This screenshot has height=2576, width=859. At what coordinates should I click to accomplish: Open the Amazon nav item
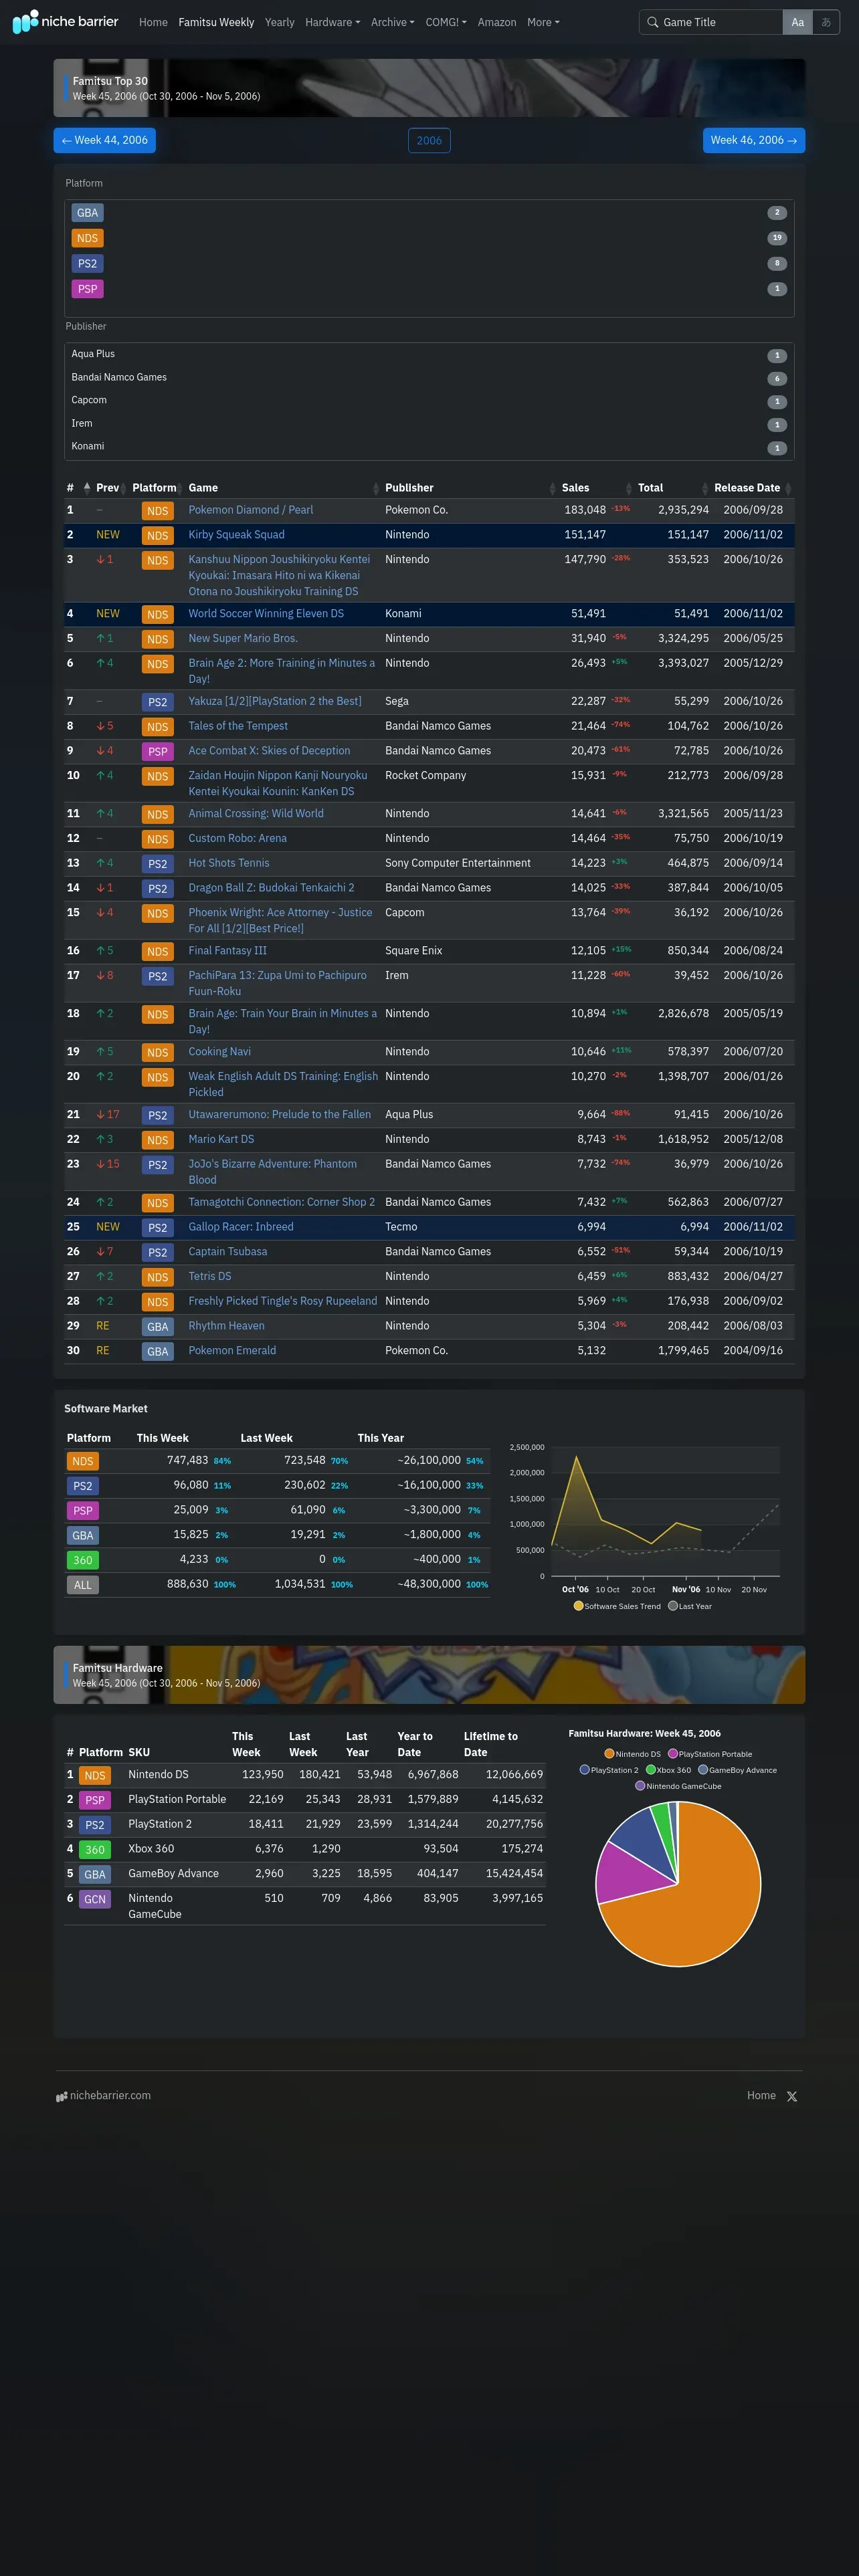[497, 22]
